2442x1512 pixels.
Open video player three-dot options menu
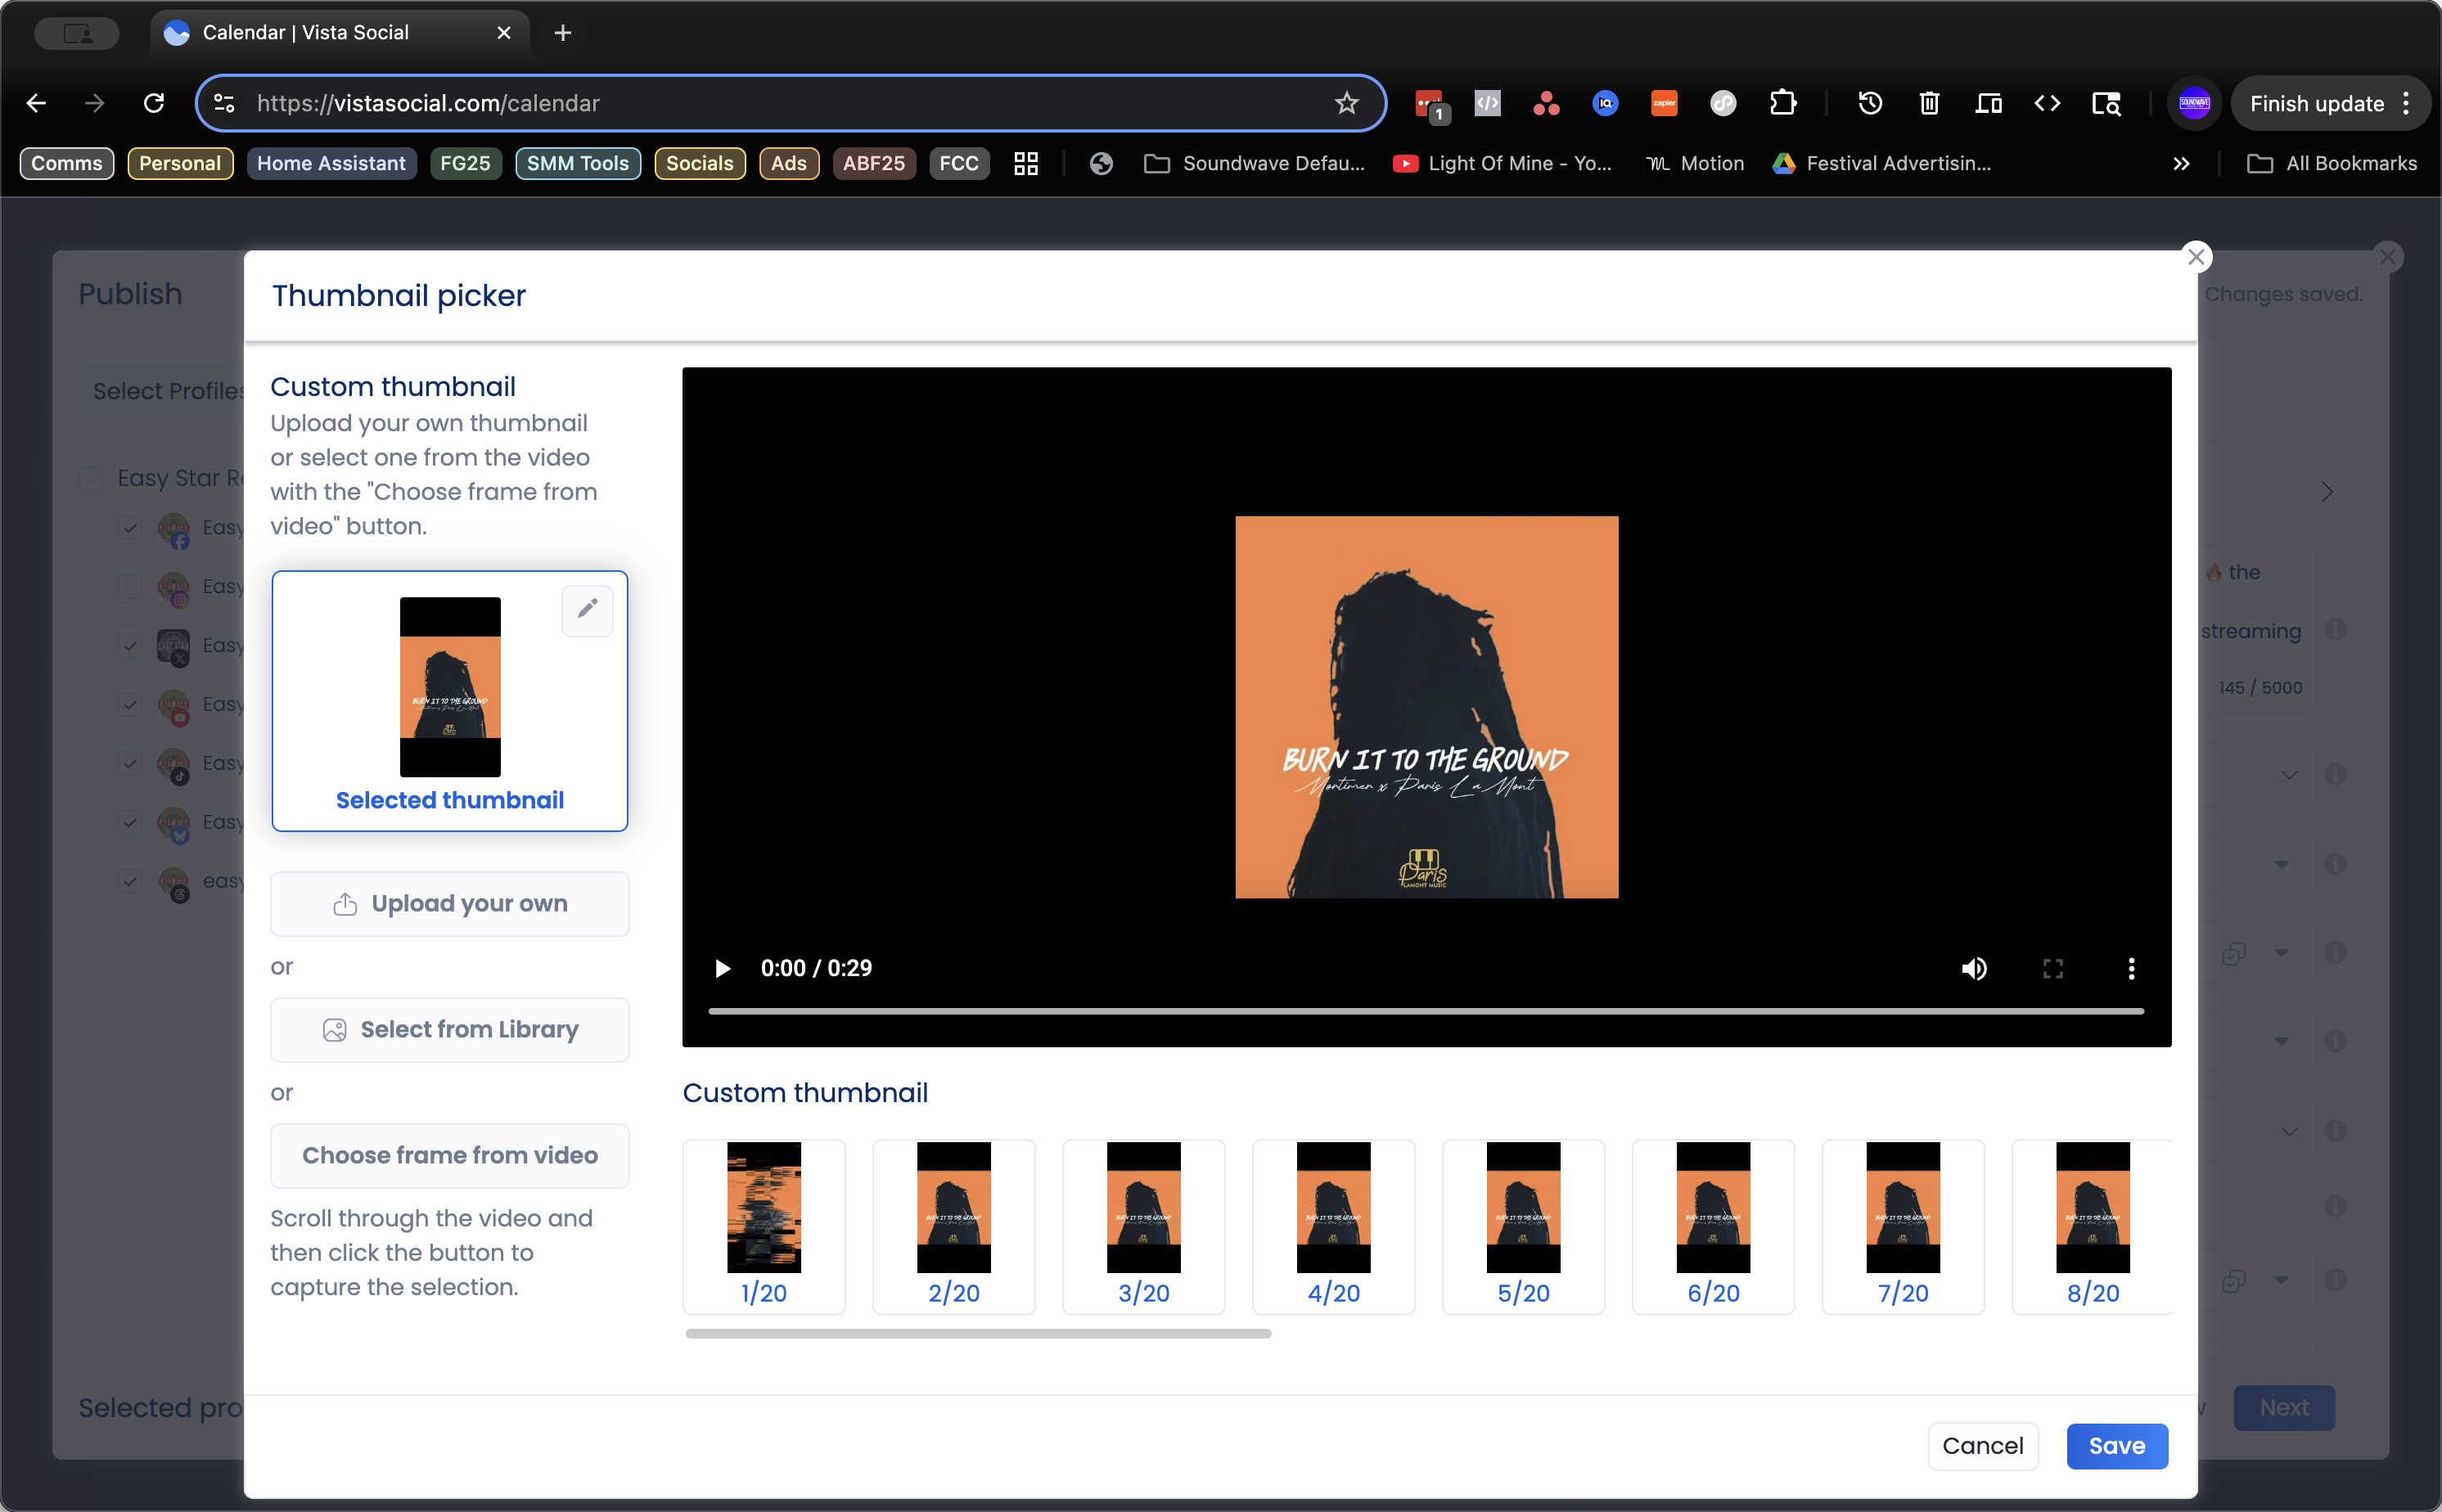2131,968
